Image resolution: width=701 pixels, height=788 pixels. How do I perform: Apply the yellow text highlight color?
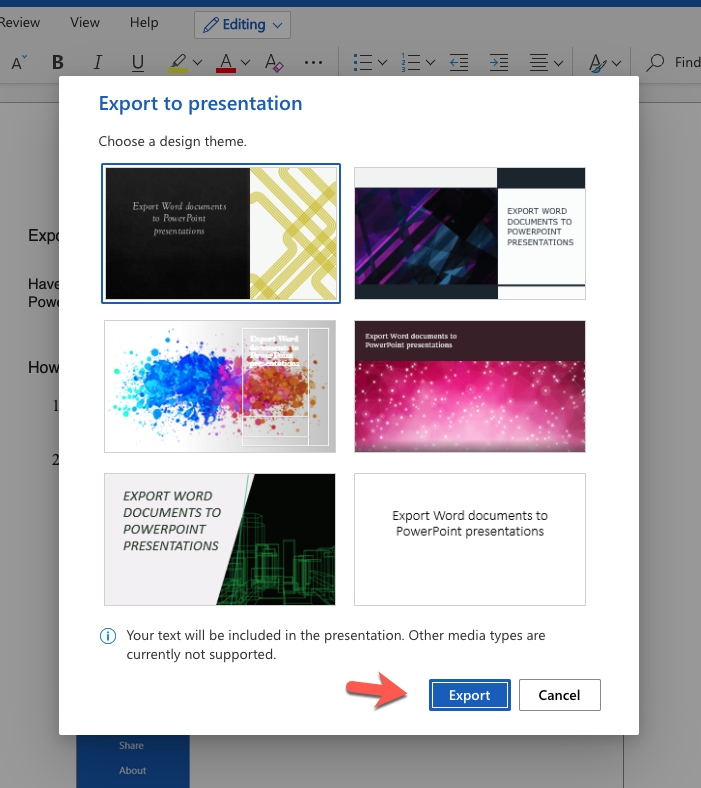click(x=178, y=63)
